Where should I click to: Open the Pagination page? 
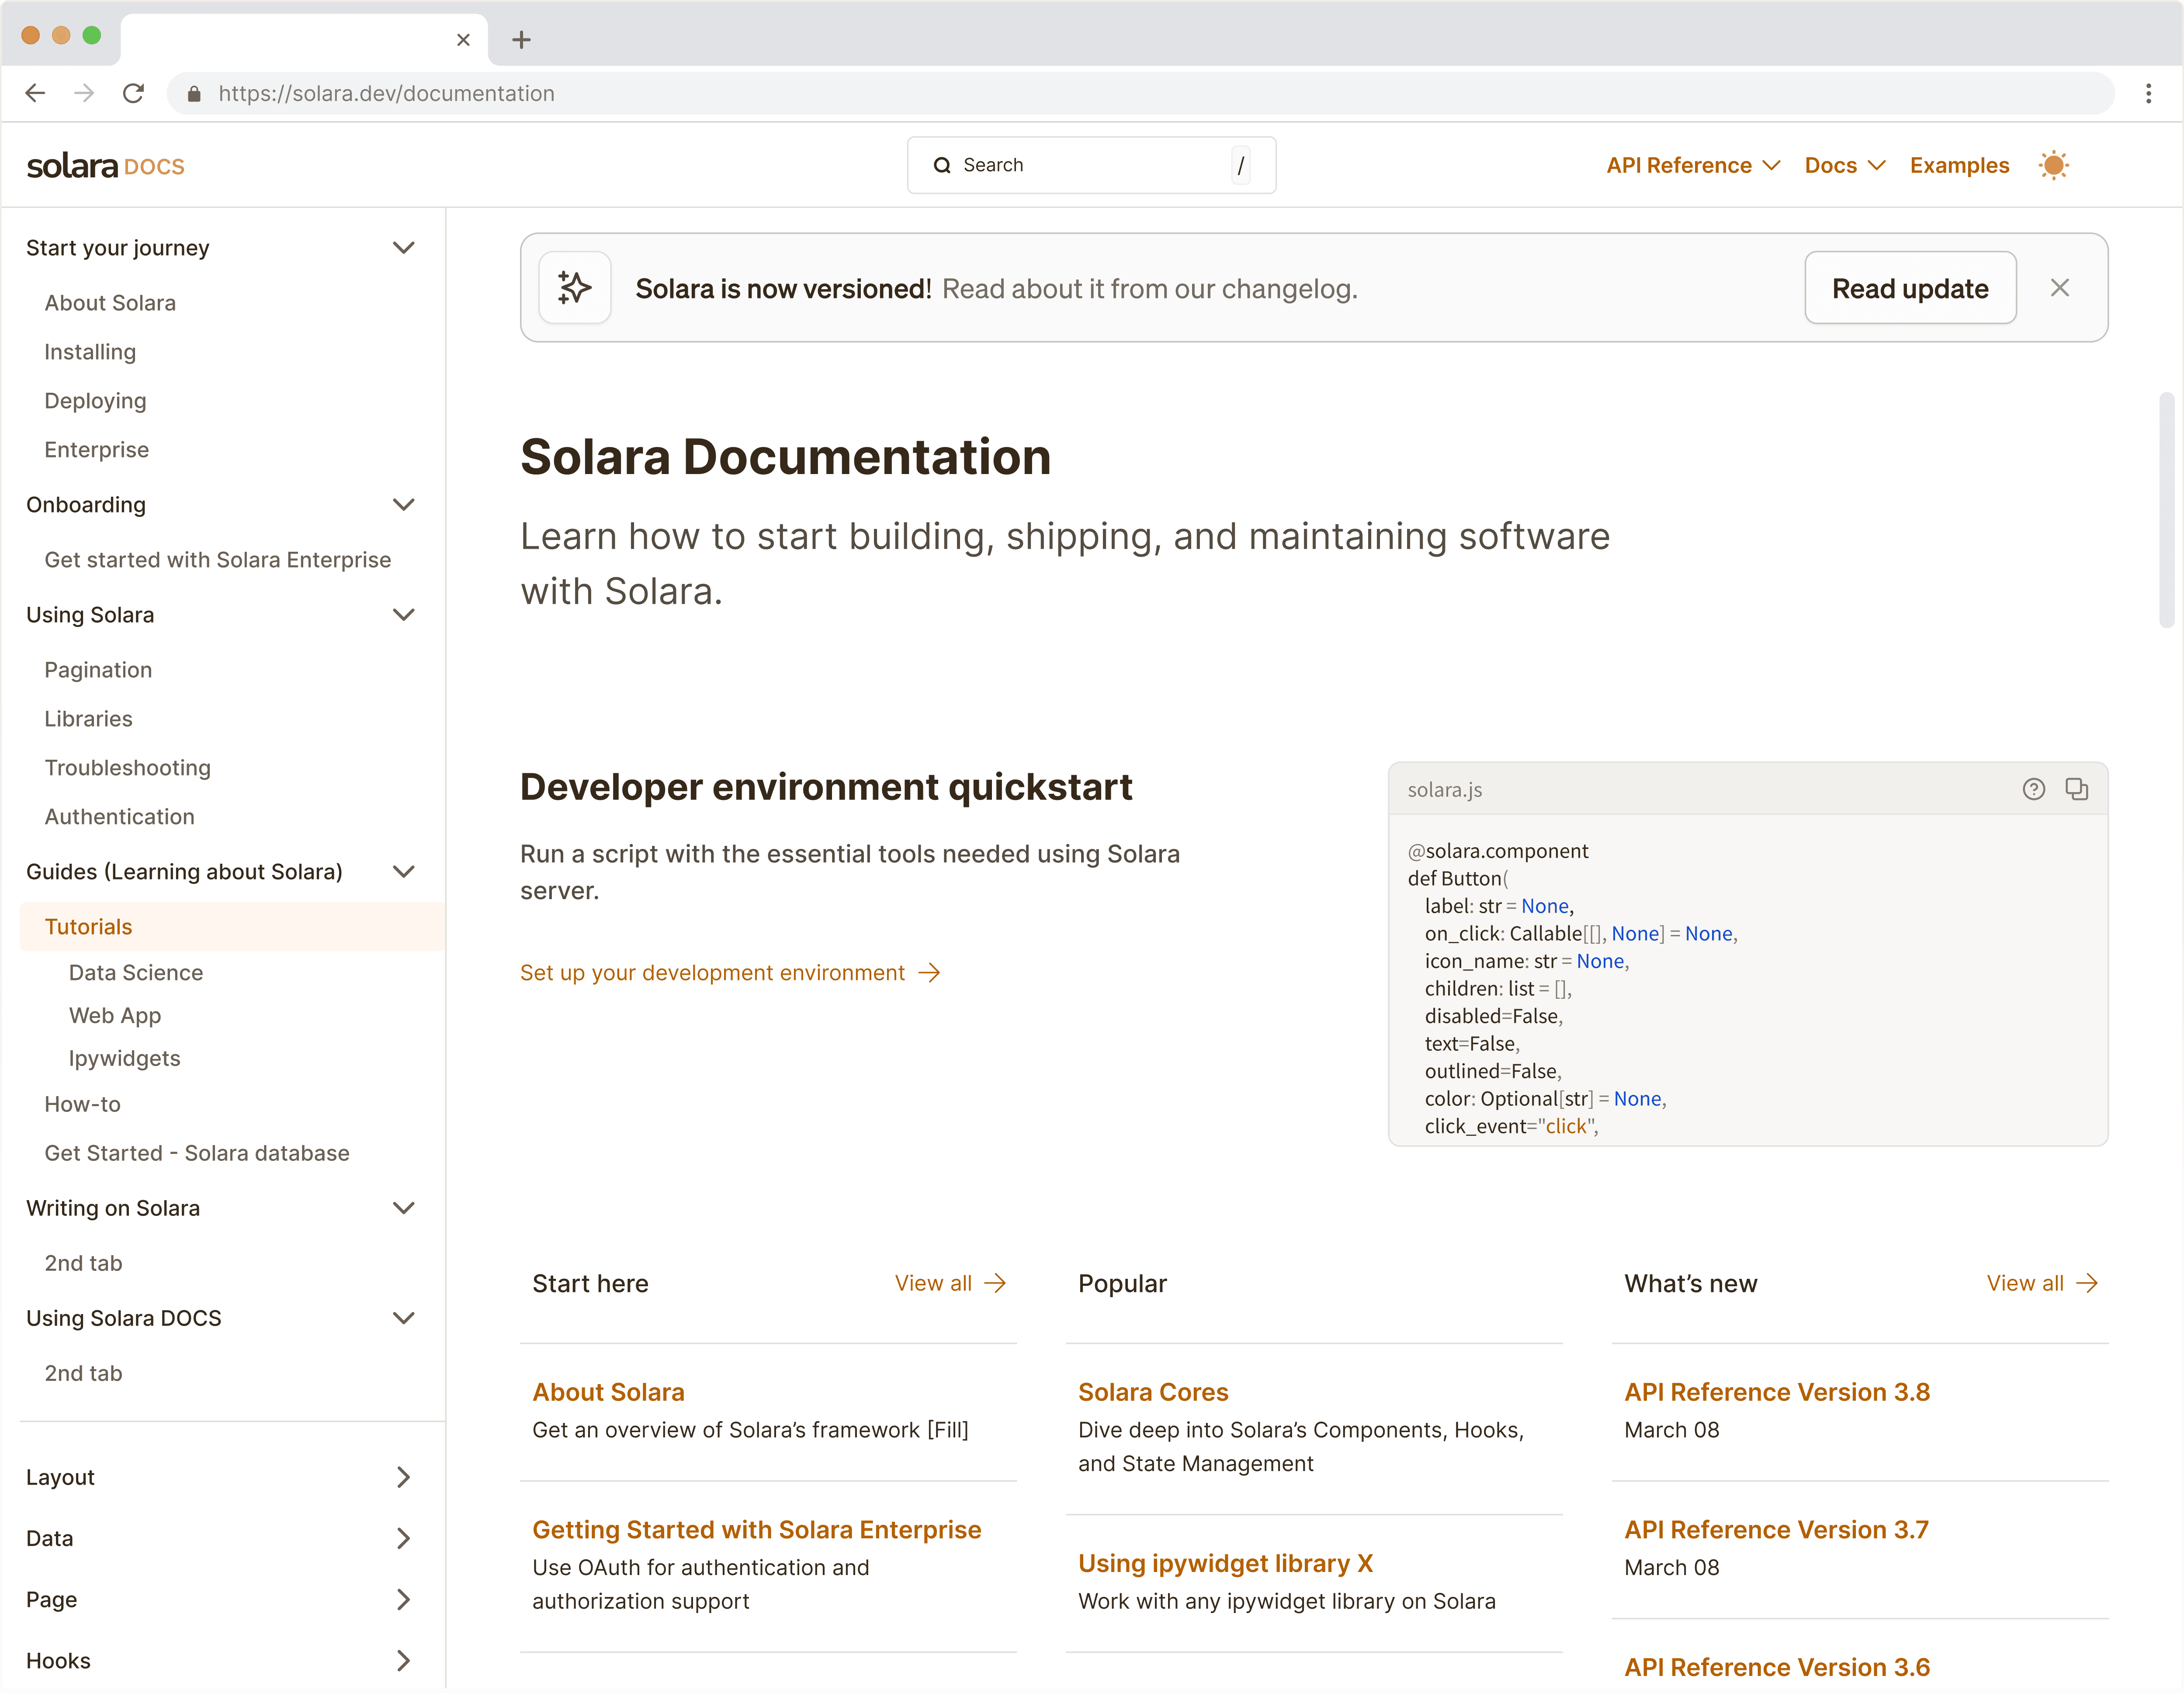click(98, 670)
